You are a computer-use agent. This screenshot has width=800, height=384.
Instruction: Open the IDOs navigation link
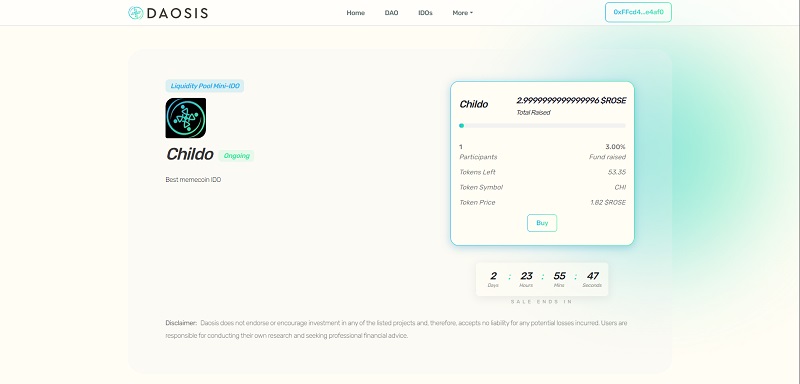(426, 13)
